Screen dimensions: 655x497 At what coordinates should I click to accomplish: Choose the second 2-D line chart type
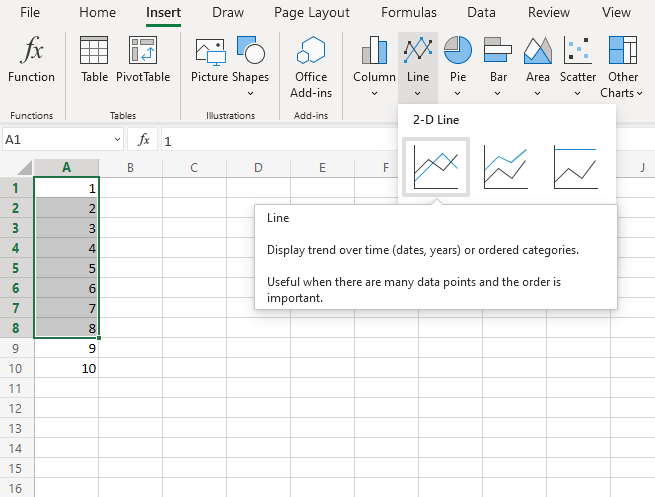pyautogui.click(x=505, y=167)
